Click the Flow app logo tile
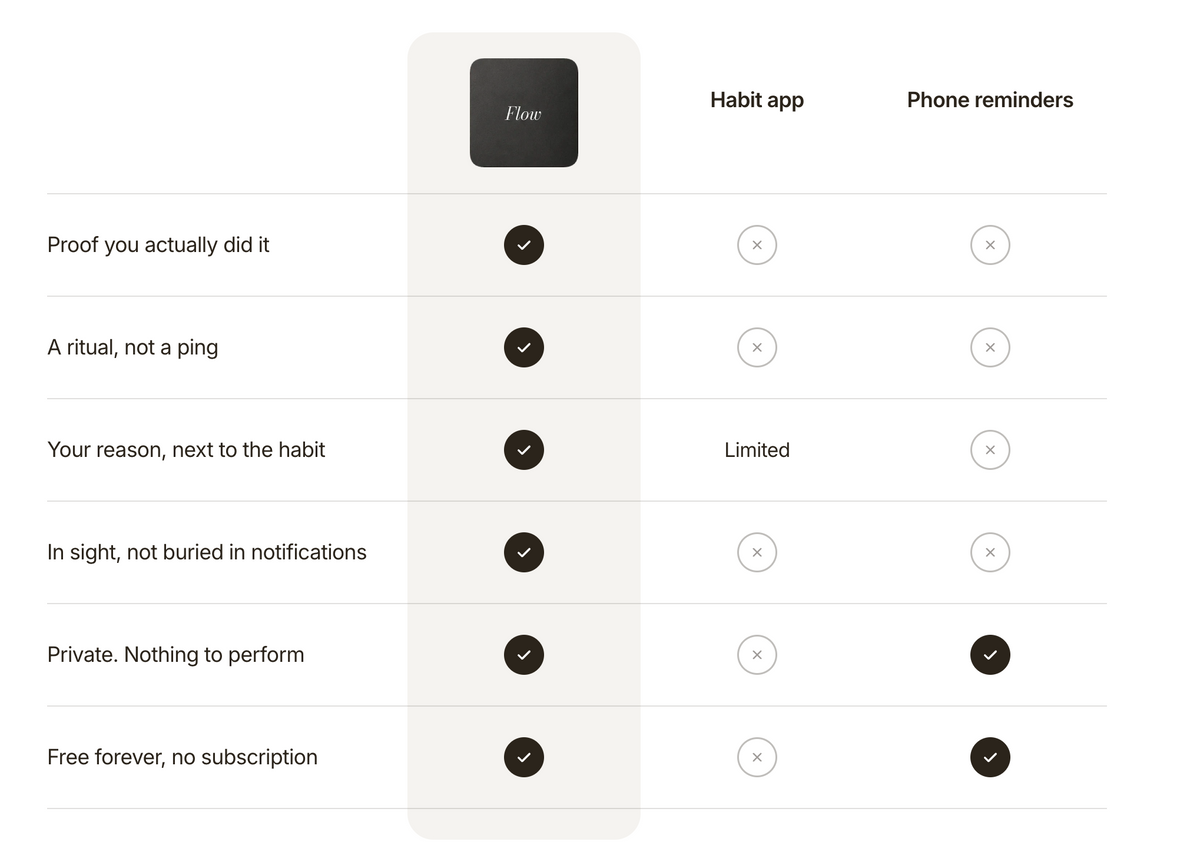This screenshot has height=855, width=1200. point(524,113)
